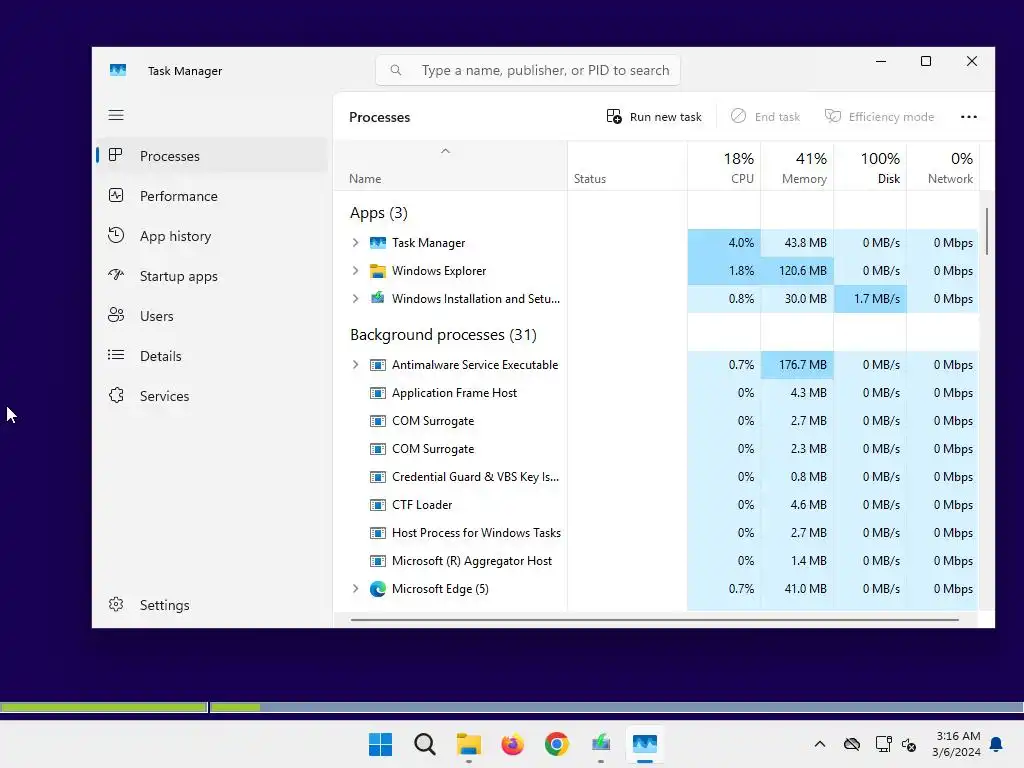Open the Services page
This screenshot has height=768, width=1024.
212,396
